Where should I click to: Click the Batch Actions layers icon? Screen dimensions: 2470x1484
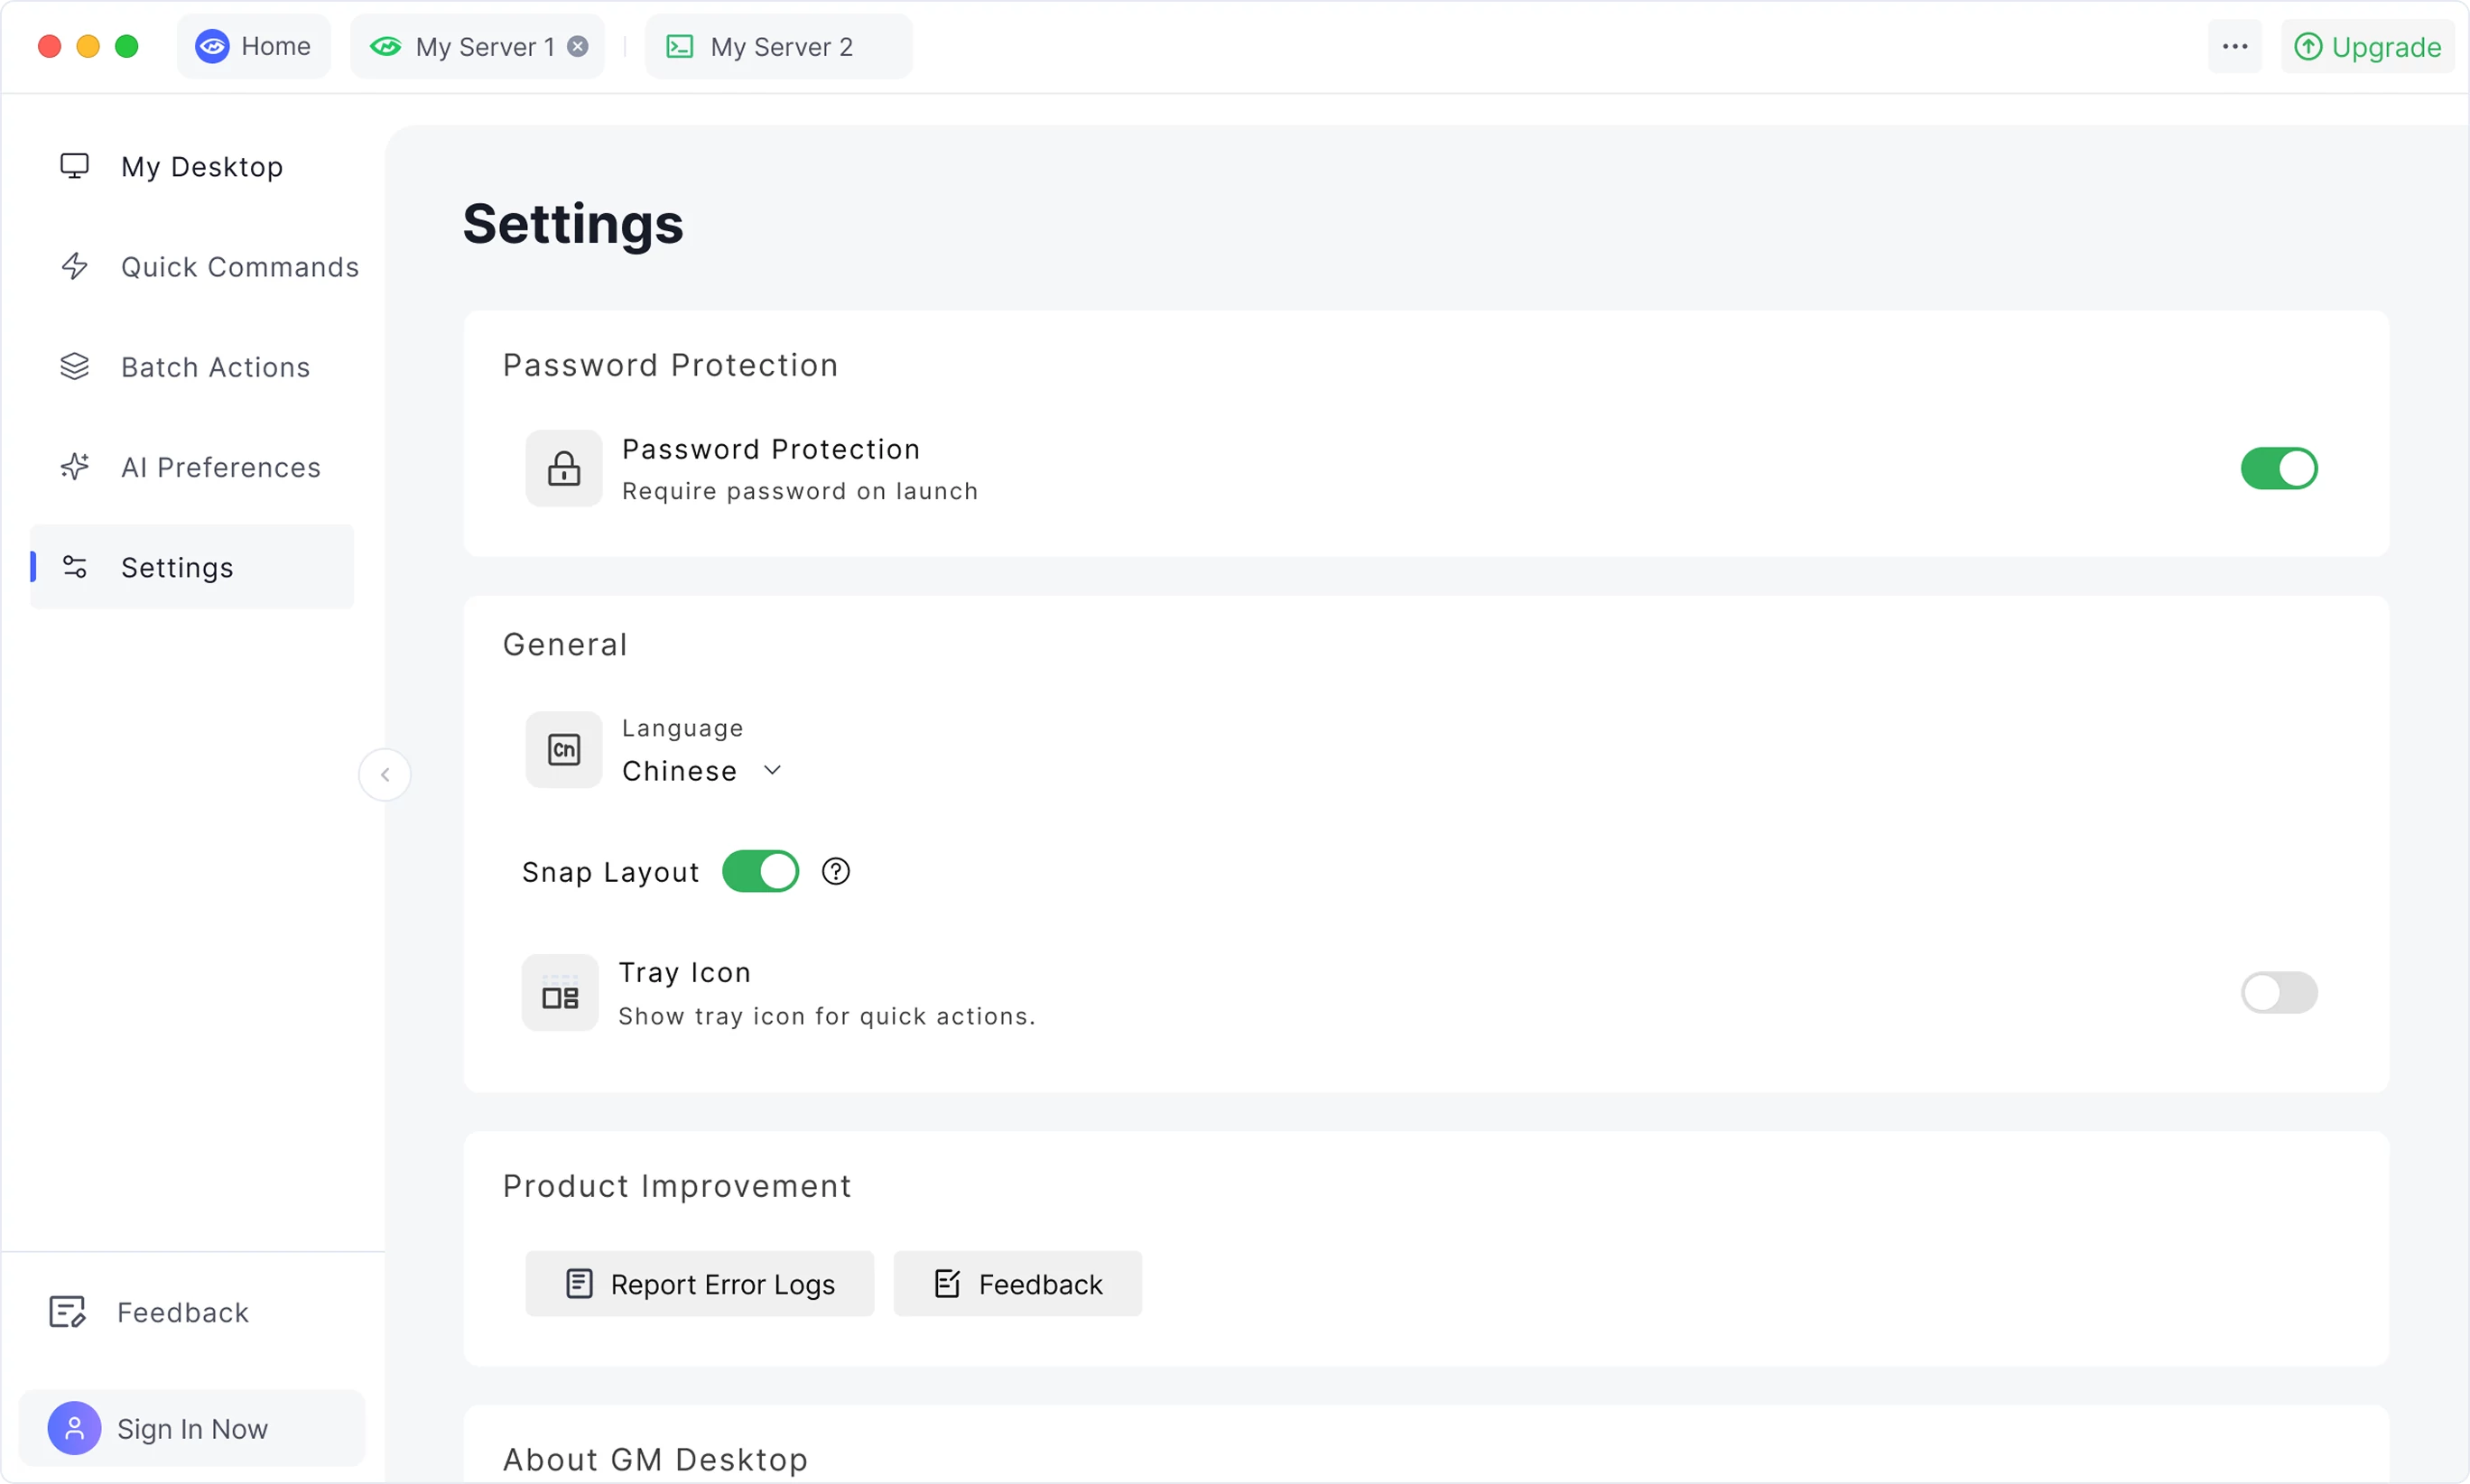[x=75, y=366]
